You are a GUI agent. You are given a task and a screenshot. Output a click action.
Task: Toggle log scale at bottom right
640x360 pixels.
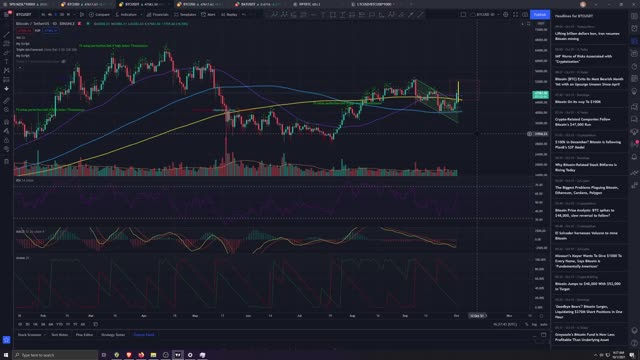tap(534, 324)
